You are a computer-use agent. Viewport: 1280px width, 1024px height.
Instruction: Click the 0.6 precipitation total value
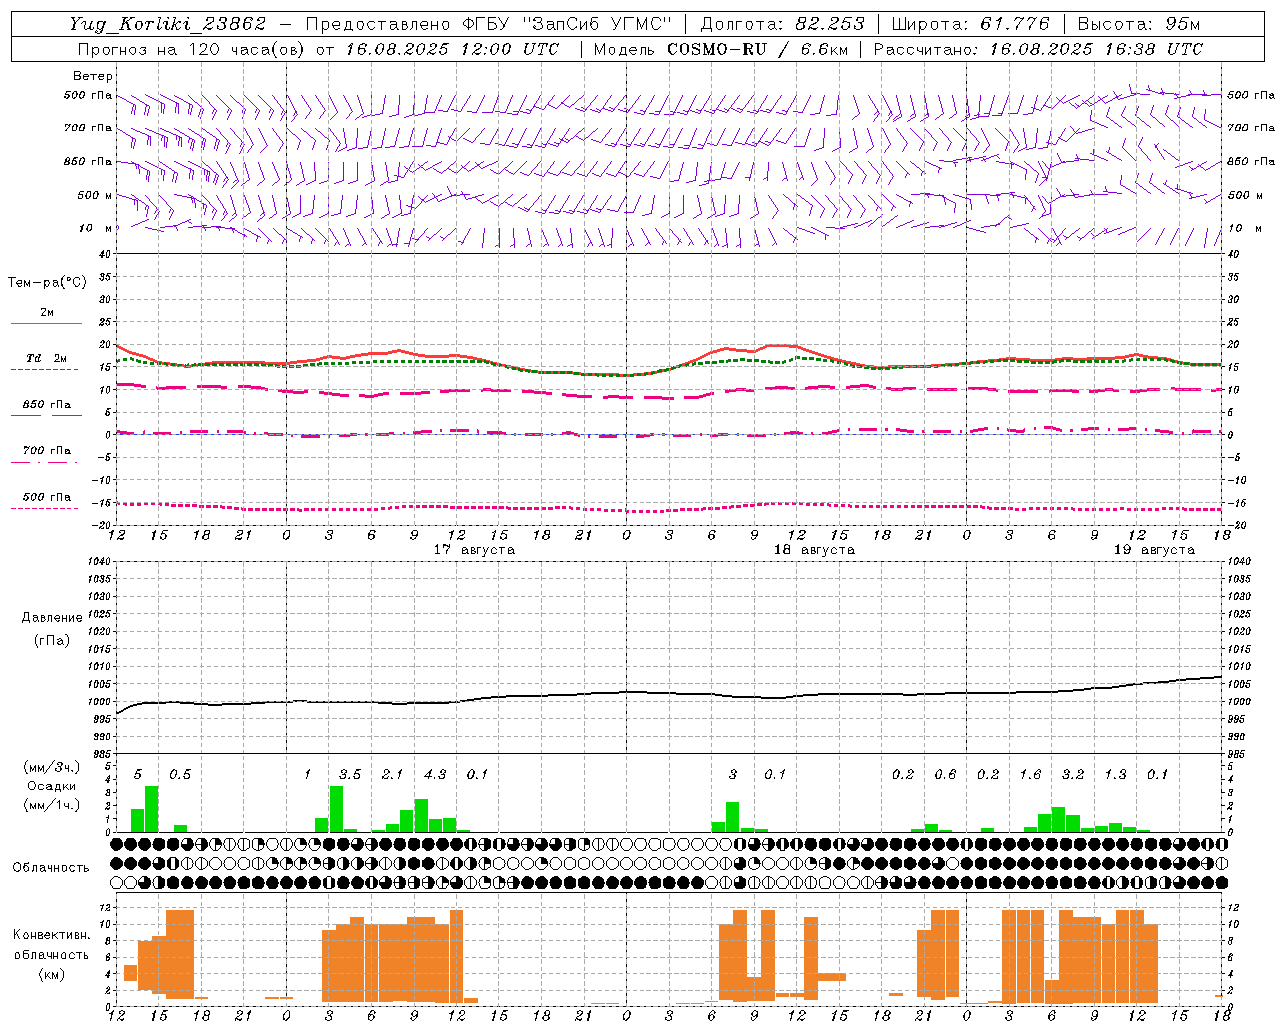click(x=945, y=775)
